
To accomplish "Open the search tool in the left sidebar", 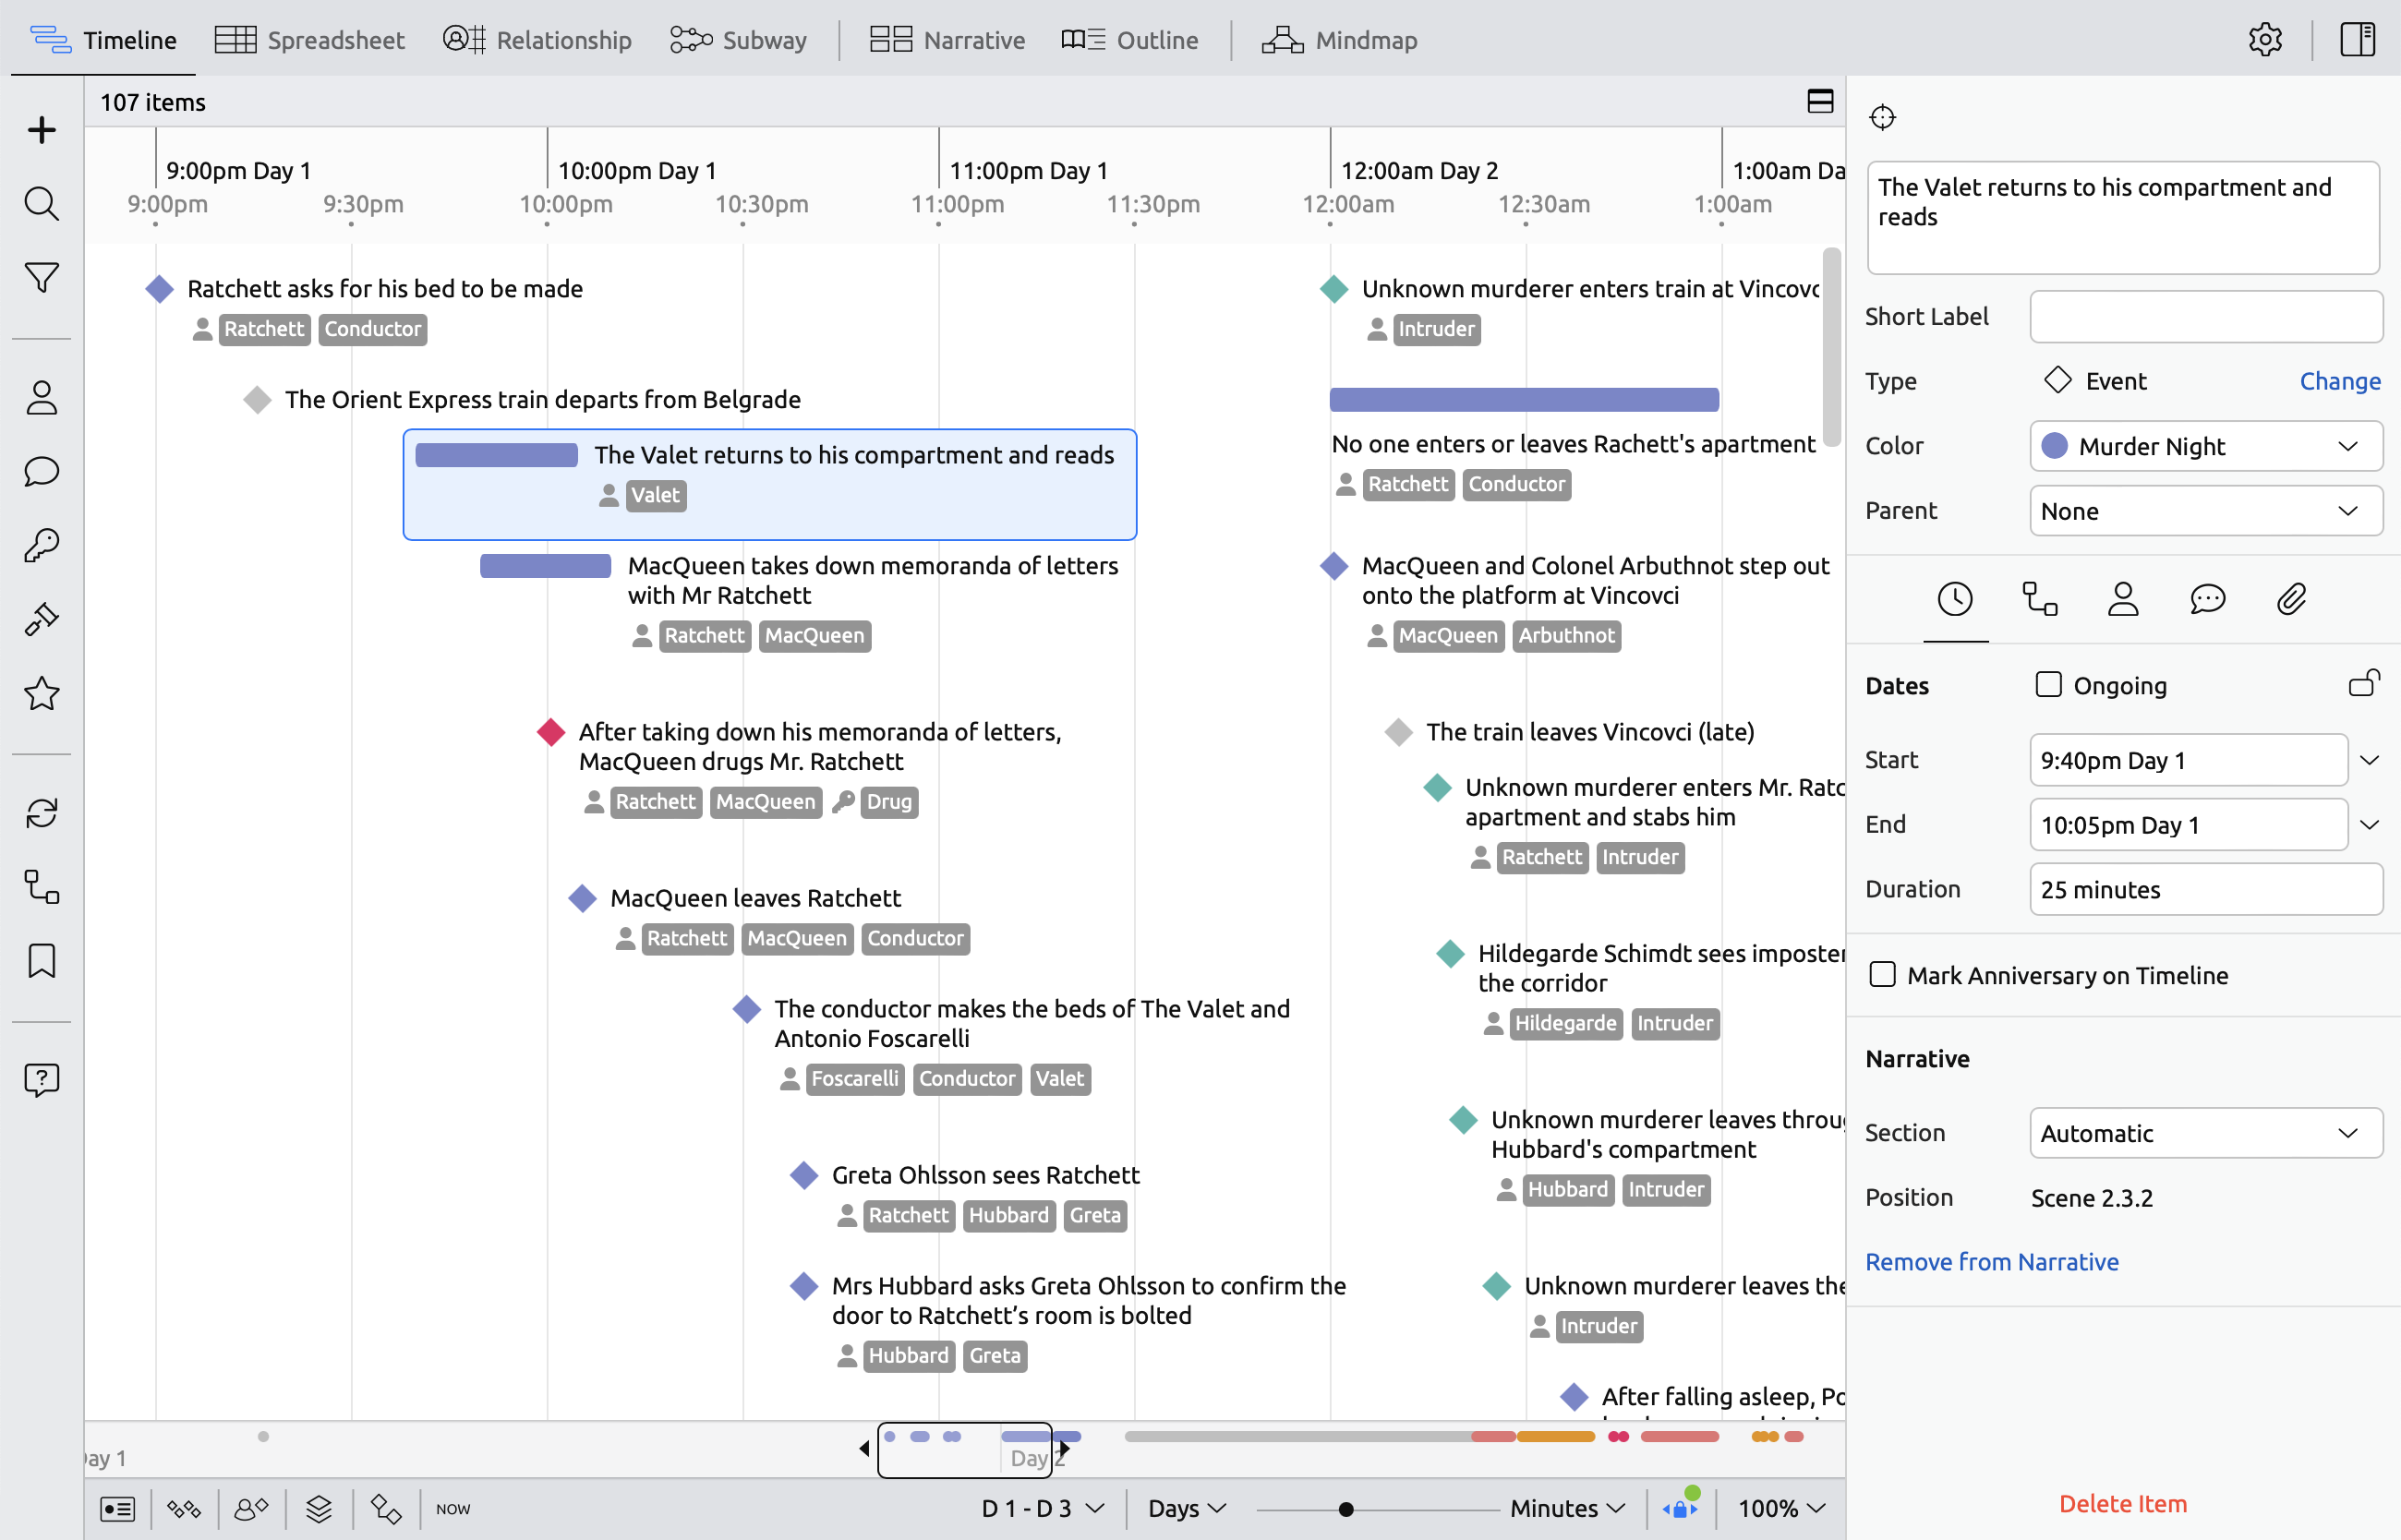I will 41,203.
